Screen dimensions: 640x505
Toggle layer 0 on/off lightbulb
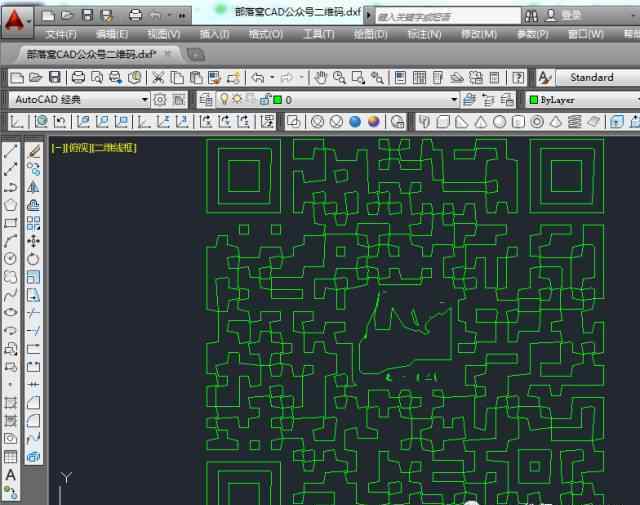tap(223, 99)
